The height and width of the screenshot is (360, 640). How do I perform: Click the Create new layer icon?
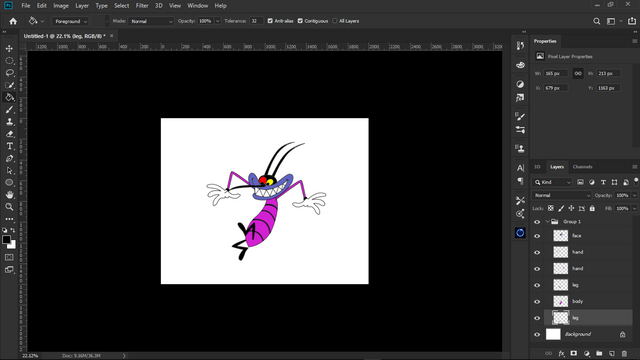(x=611, y=353)
